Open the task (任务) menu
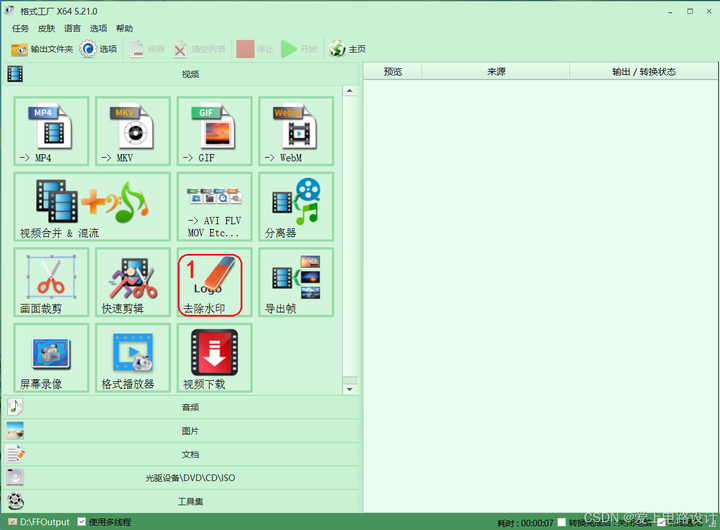The height and width of the screenshot is (530, 720). click(x=20, y=28)
